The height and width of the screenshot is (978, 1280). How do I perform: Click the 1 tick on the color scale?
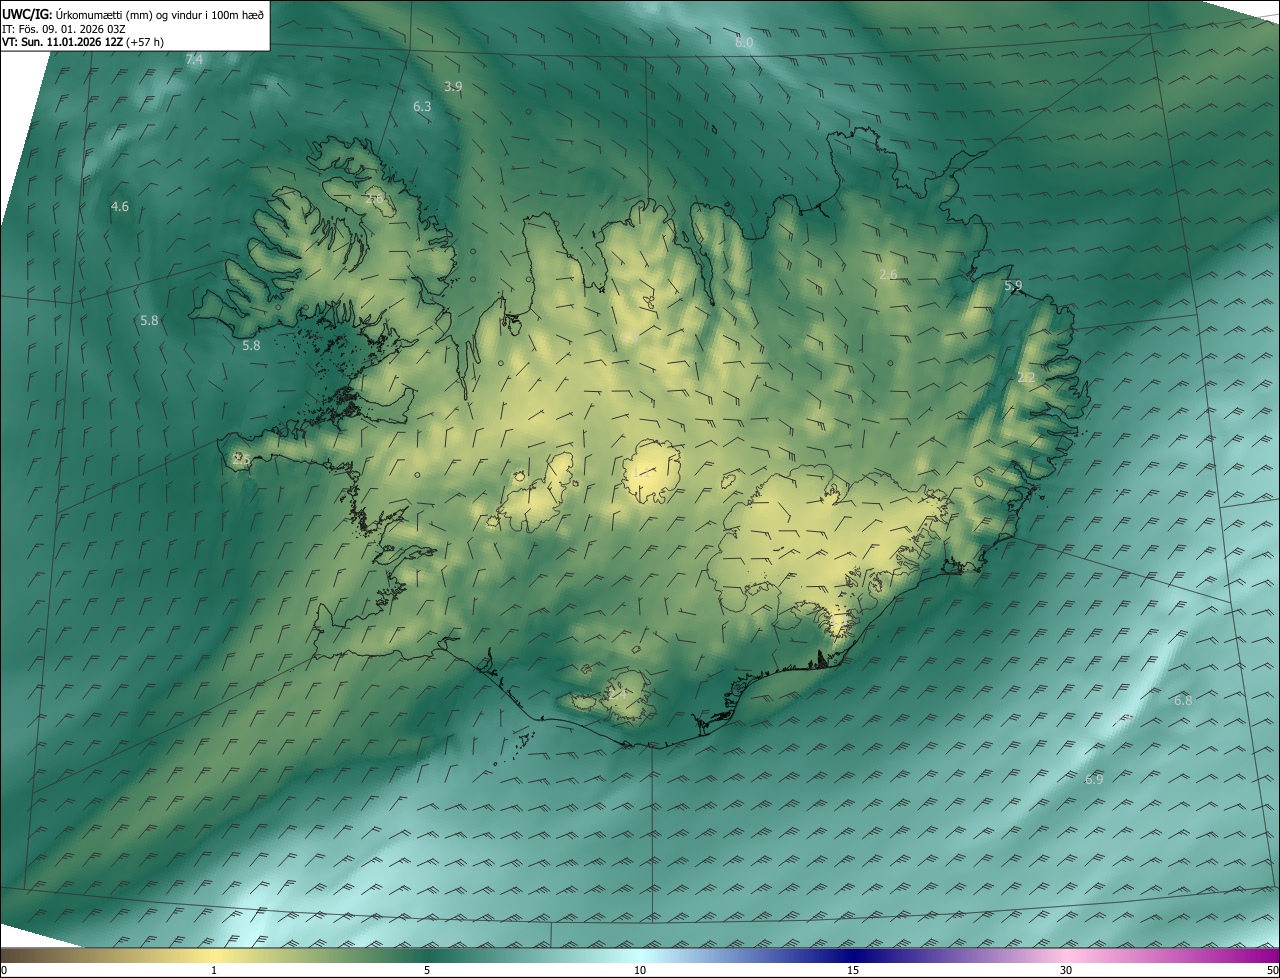point(214,971)
